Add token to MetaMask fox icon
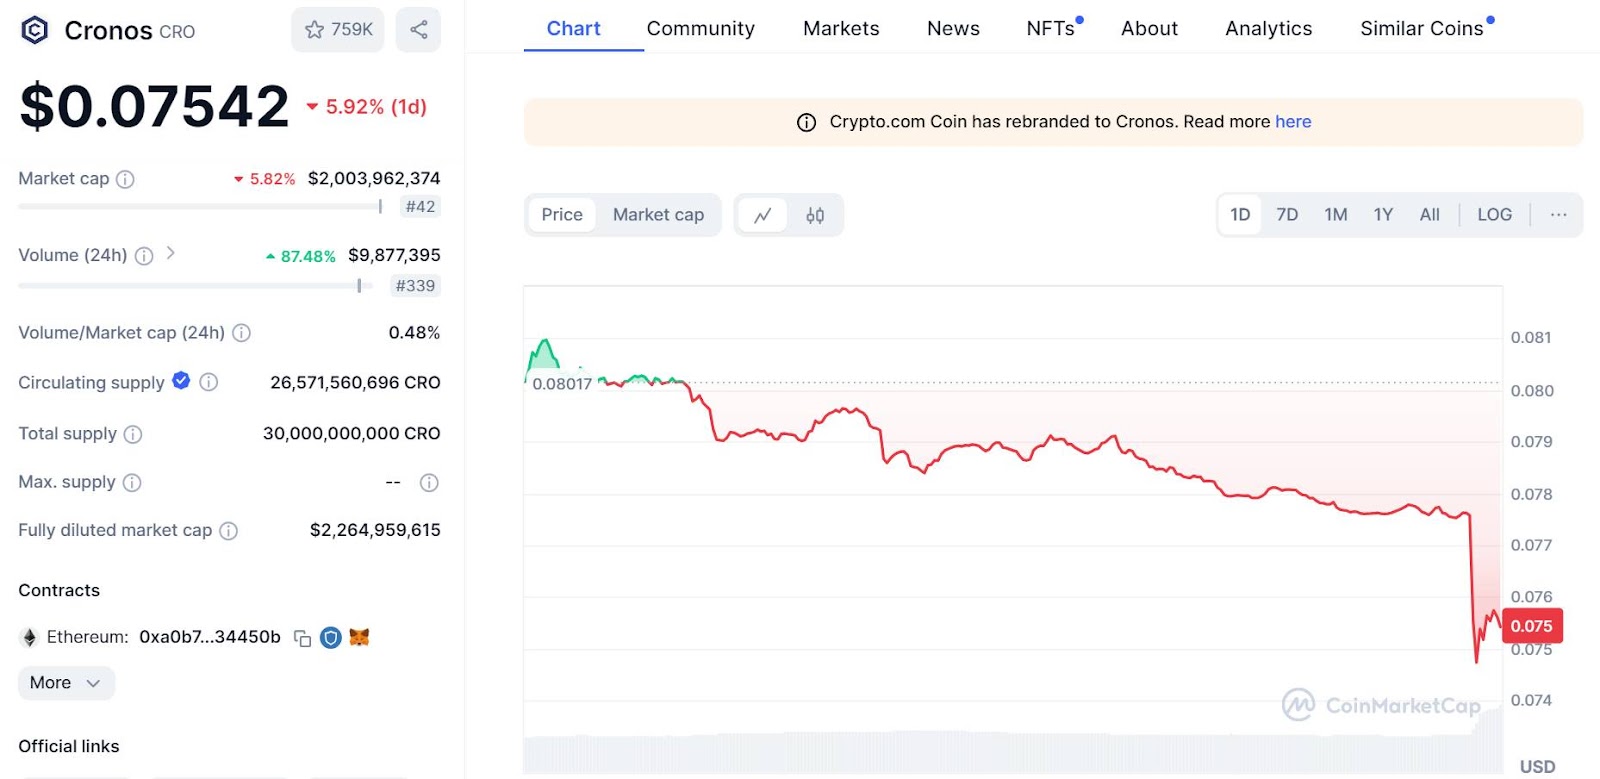This screenshot has height=779, width=1600. [x=359, y=637]
